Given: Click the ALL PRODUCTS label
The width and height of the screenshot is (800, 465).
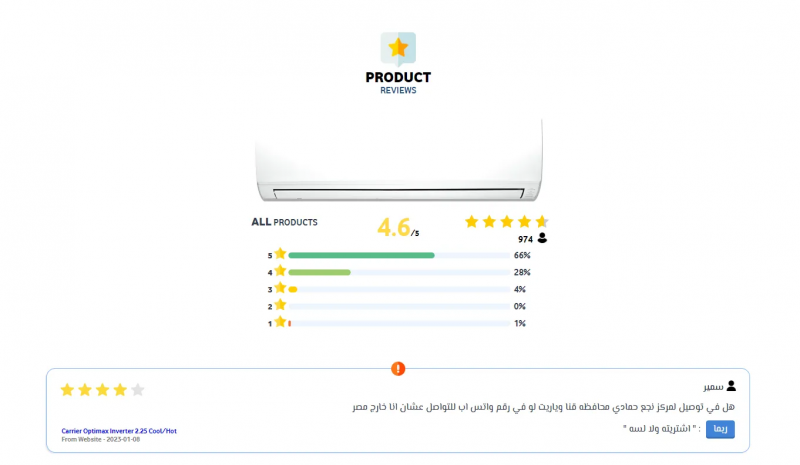Looking at the screenshot, I should (284, 222).
